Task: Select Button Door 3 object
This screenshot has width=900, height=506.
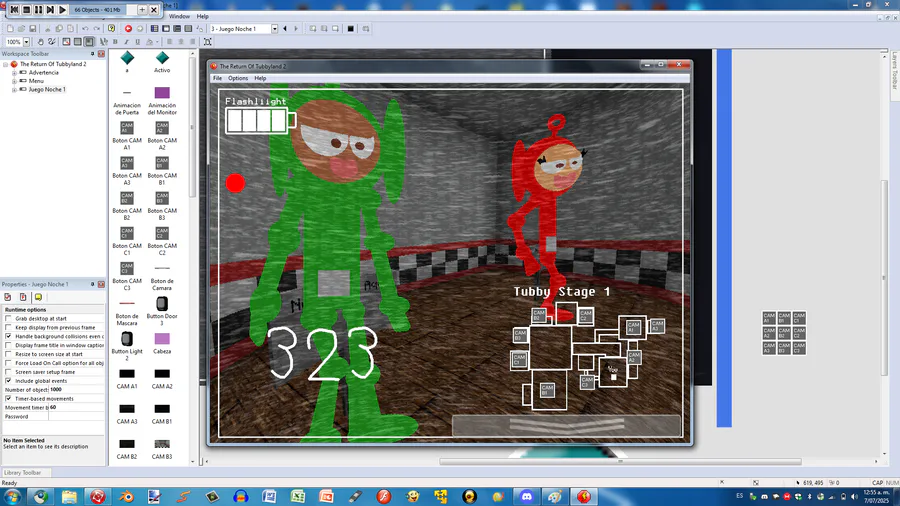Action: (x=162, y=311)
